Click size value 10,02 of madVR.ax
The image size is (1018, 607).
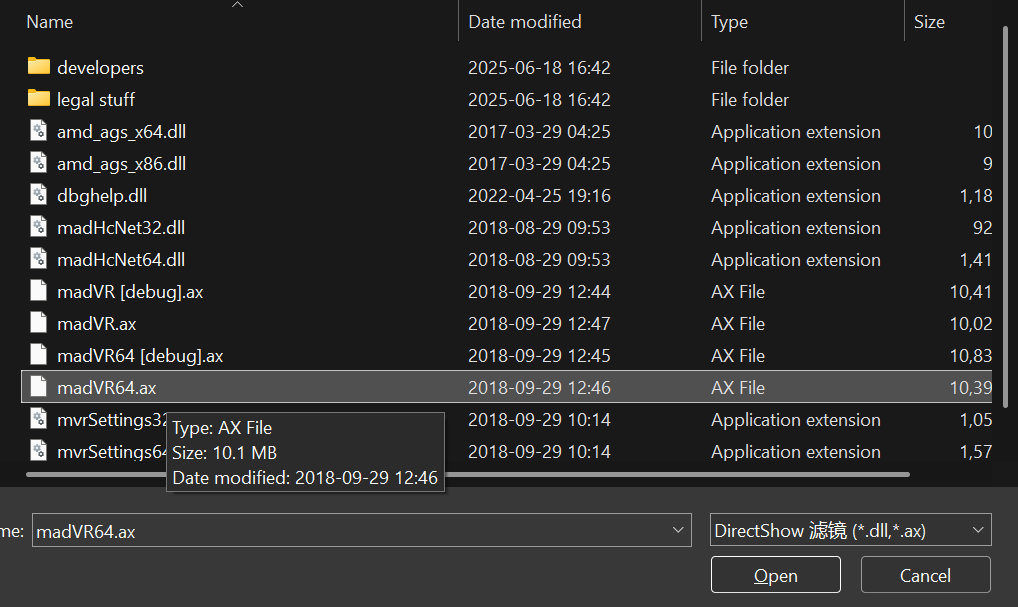(x=971, y=323)
